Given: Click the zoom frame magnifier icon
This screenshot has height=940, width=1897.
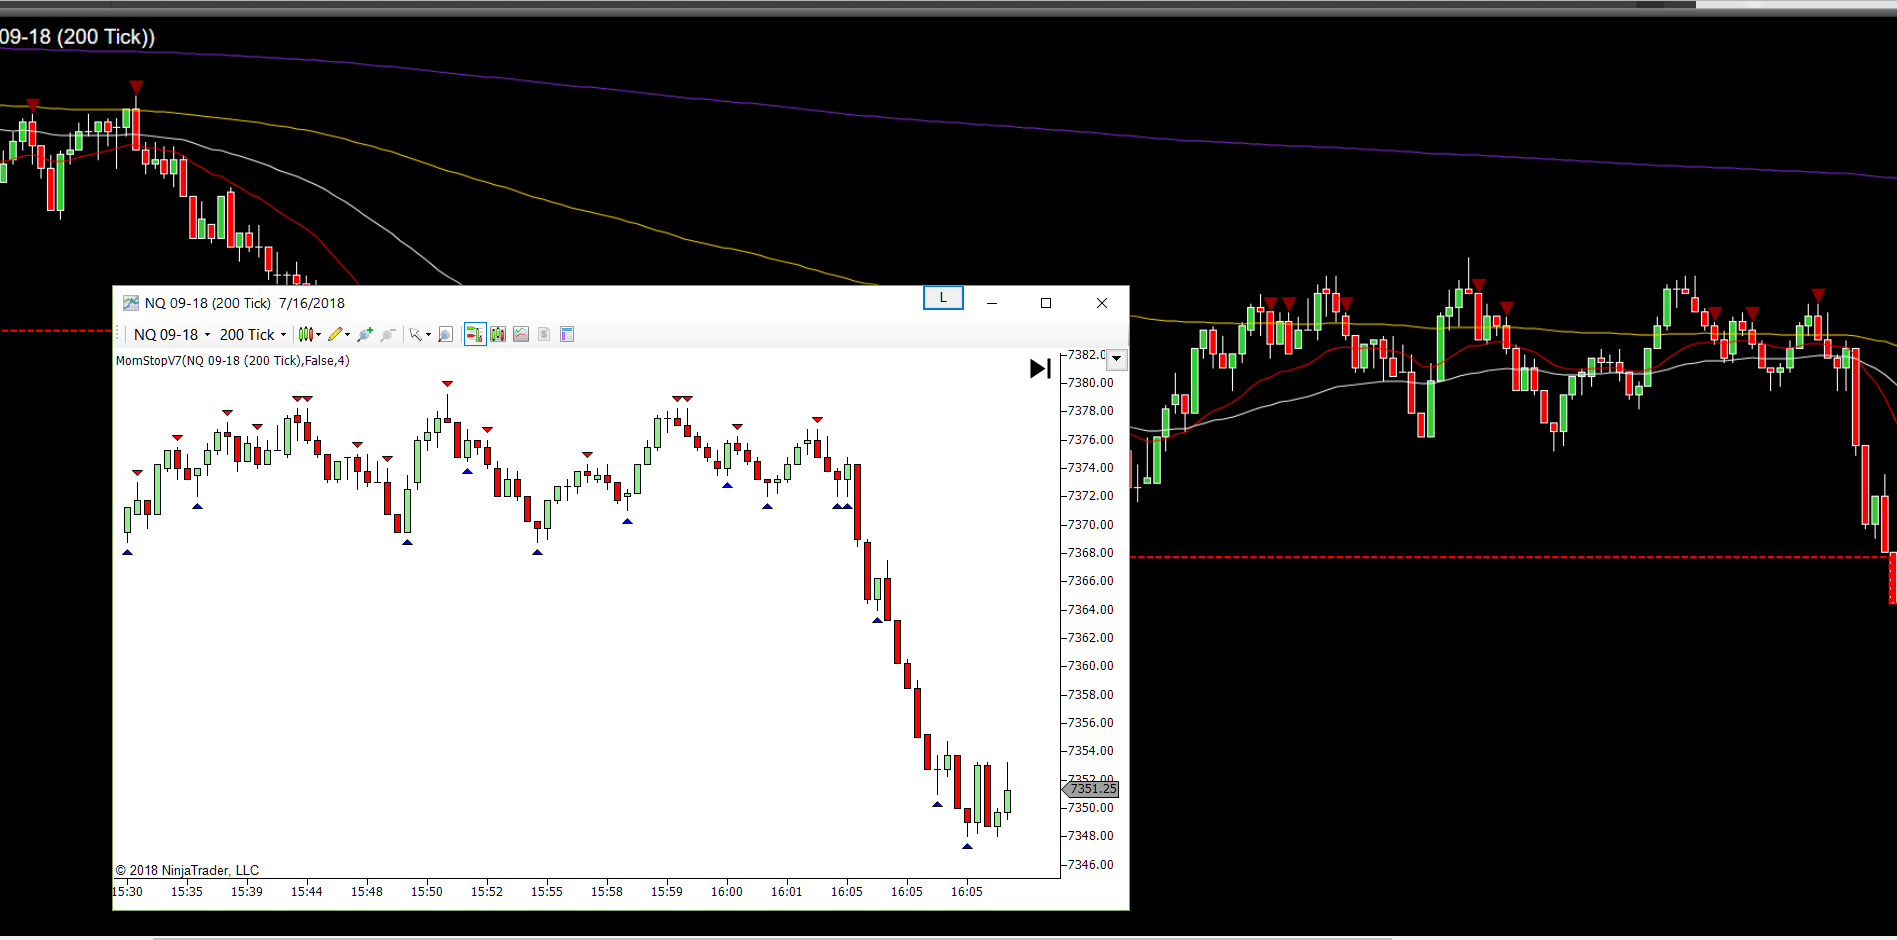Looking at the screenshot, I should [446, 334].
